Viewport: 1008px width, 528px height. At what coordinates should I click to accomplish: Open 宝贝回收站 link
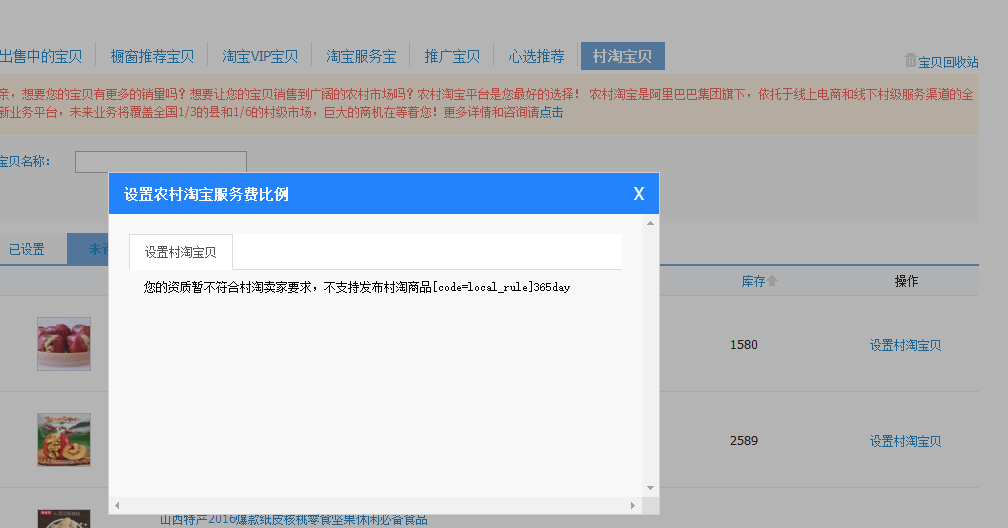coord(948,62)
